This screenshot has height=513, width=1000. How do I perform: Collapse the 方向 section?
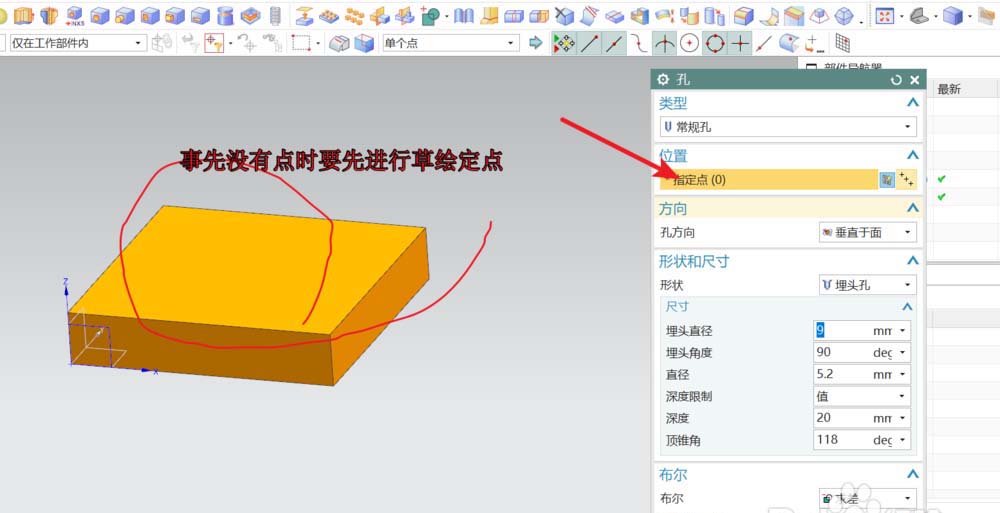tap(913, 208)
